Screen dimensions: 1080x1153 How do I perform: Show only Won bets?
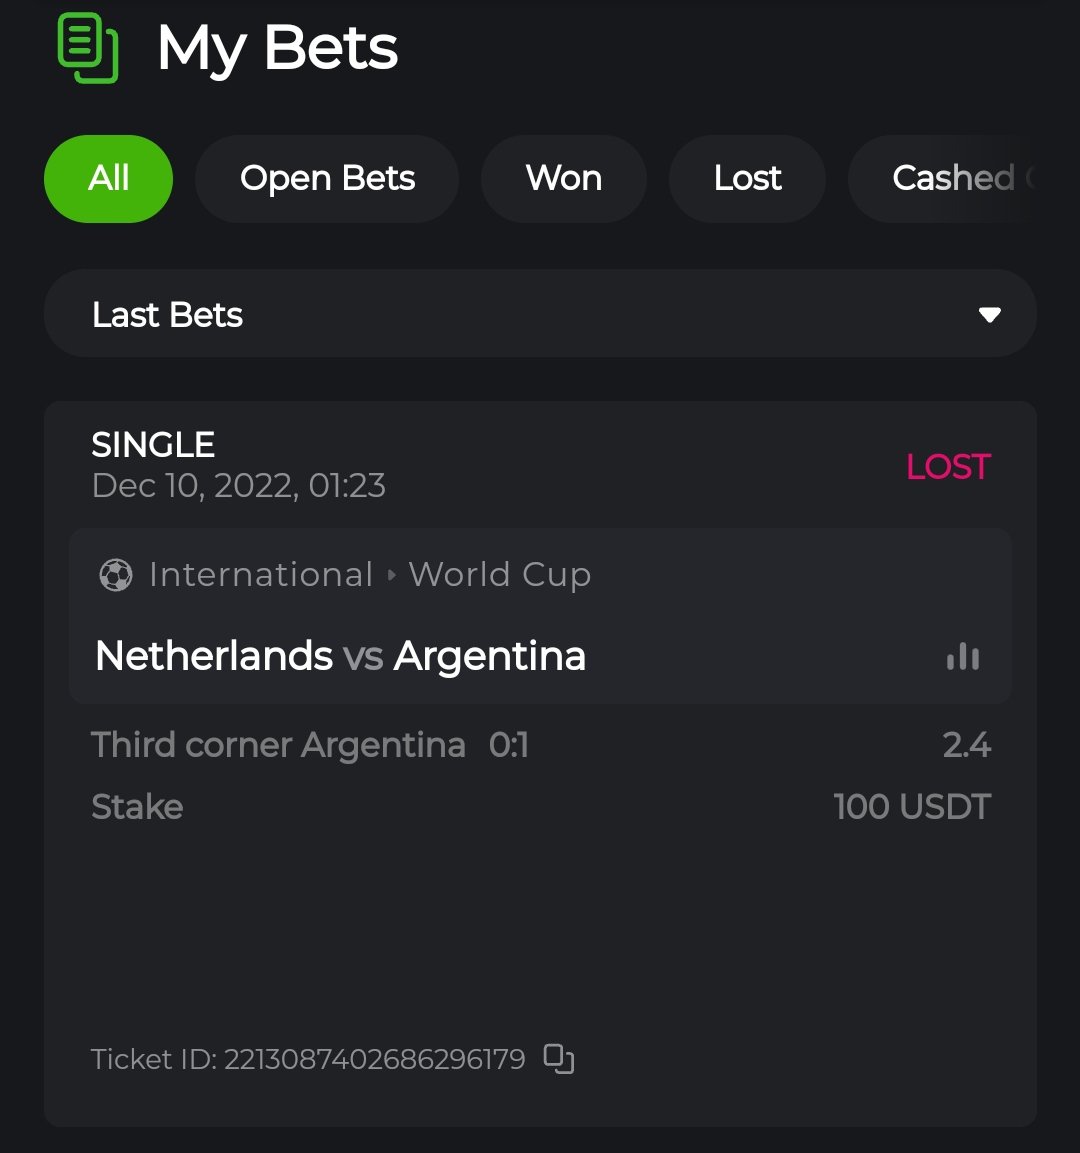click(x=564, y=179)
